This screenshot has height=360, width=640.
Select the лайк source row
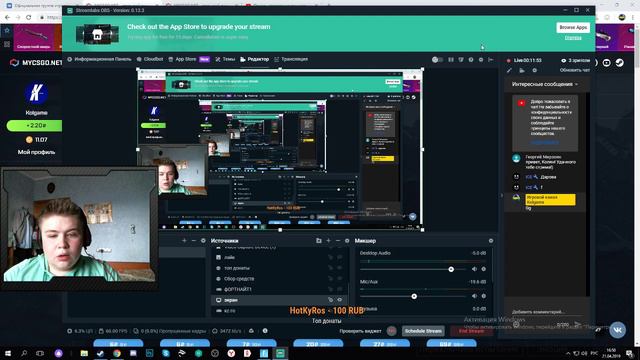pos(280,258)
